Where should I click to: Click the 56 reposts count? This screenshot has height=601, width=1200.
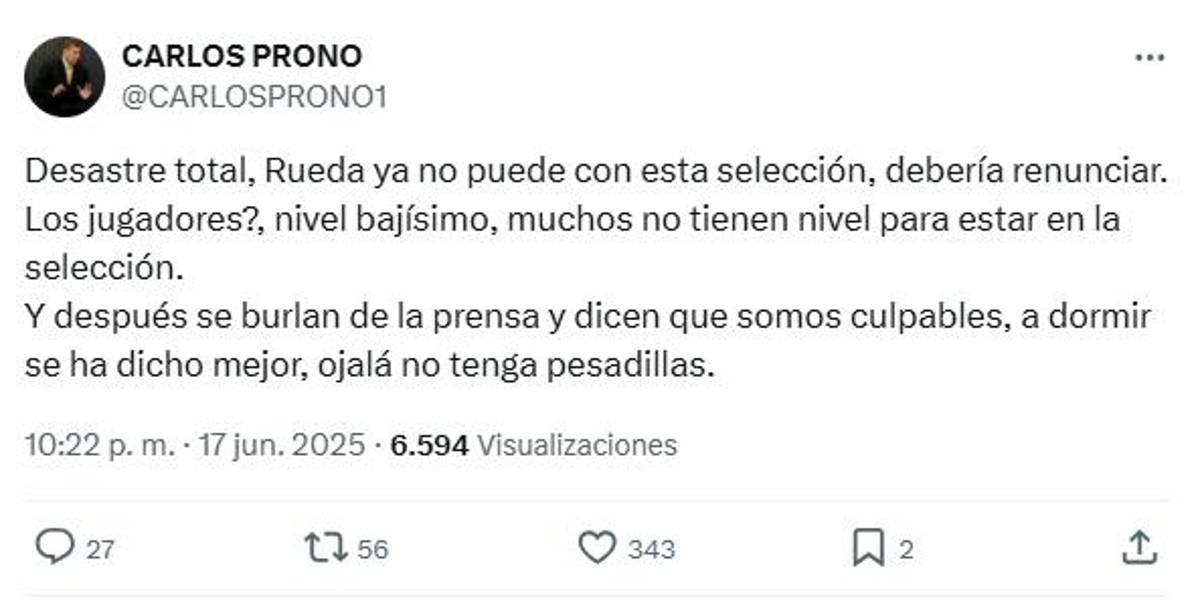(x=373, y=549)
